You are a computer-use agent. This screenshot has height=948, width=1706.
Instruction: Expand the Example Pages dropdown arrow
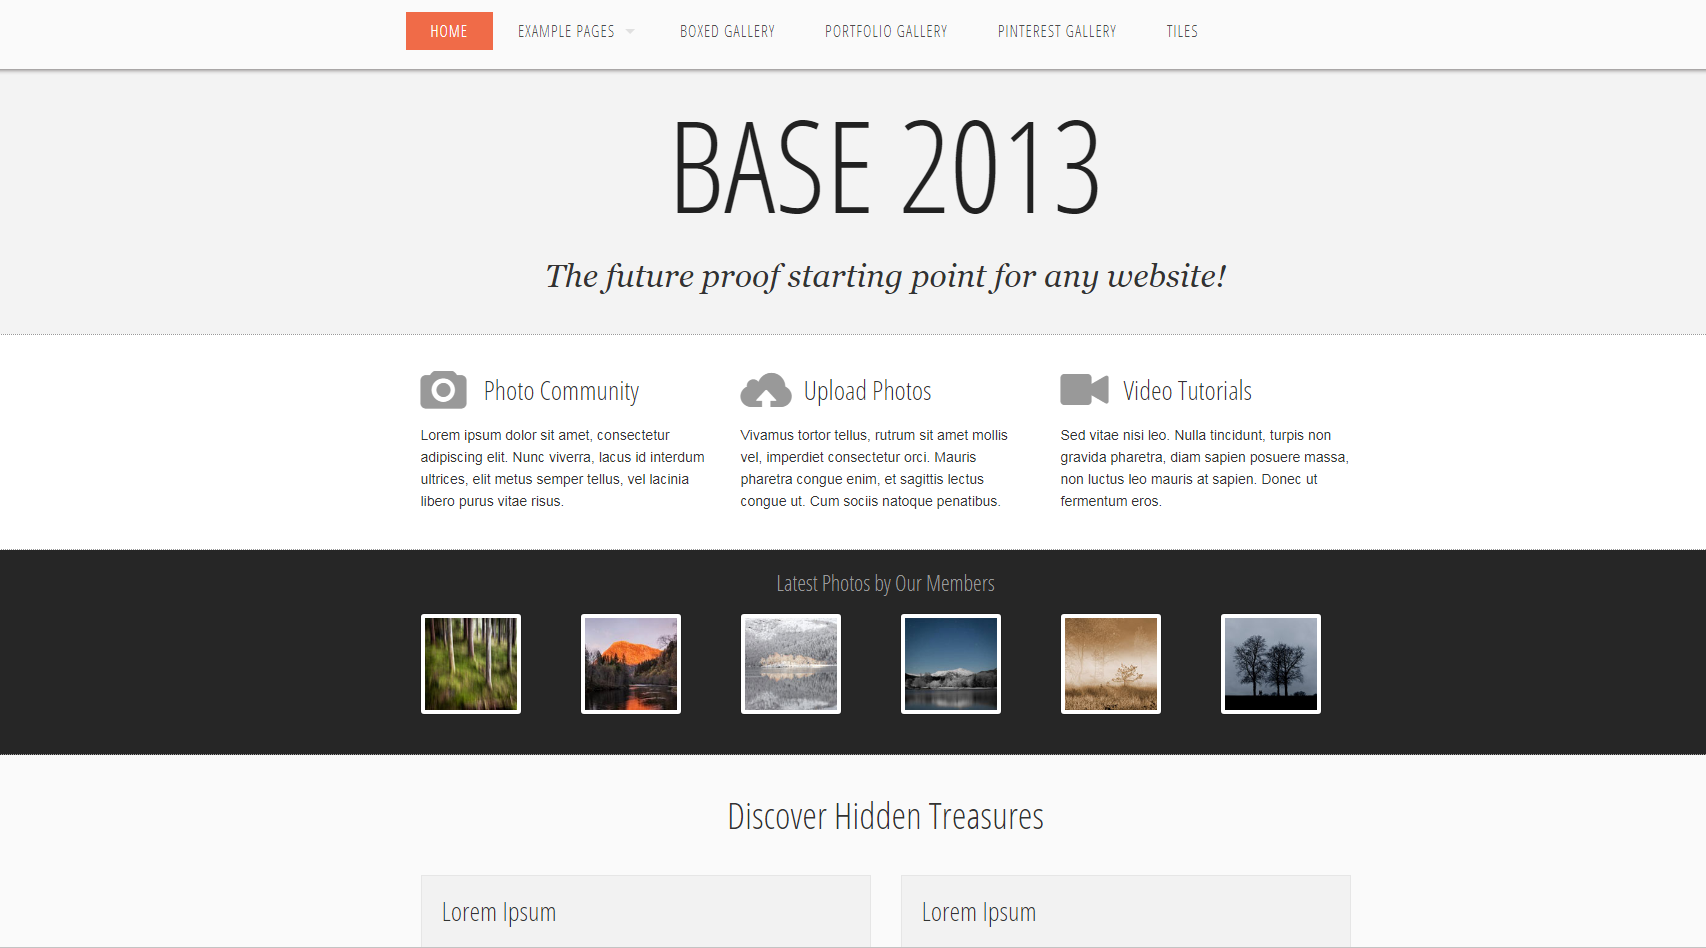coord(630,32)
